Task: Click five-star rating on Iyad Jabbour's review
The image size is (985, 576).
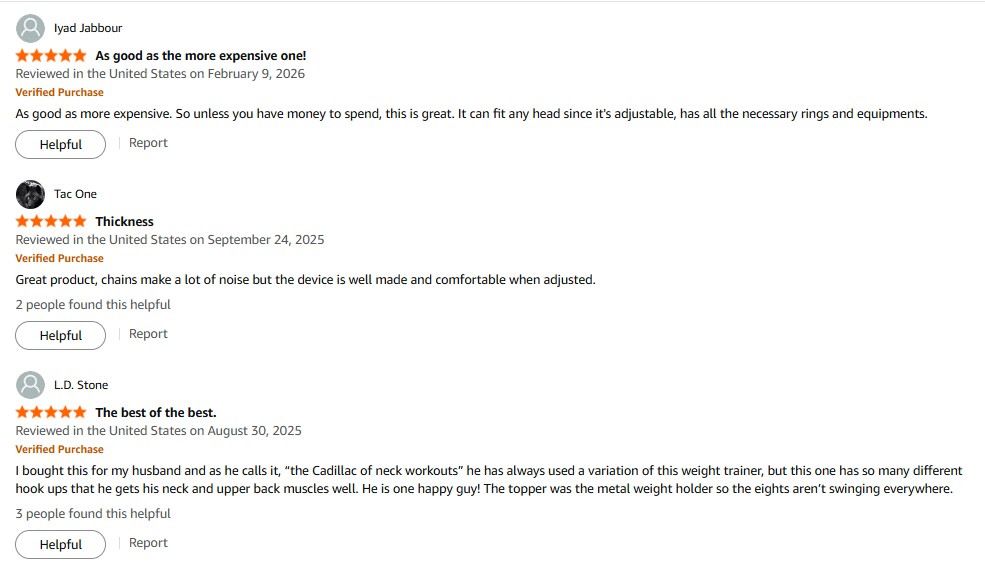Action: 51,56
